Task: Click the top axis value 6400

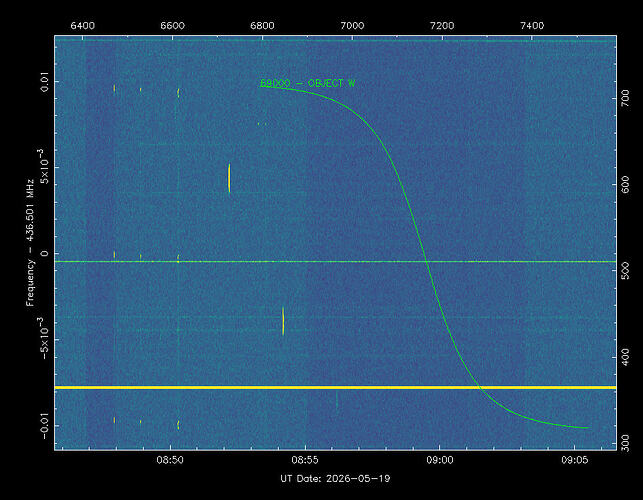Action: (x=82, y=26)
